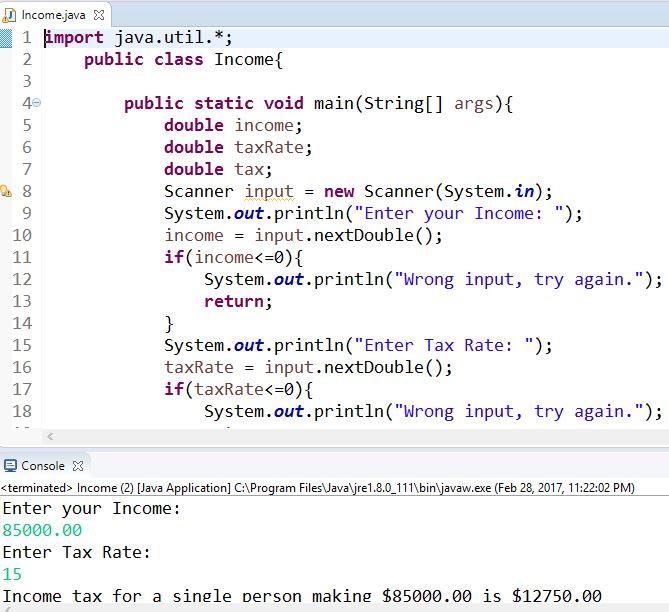Screen dimensions: 669x612
Task: Click the 'double income;' declaration on line 5
Action: (x=233, y=125)
